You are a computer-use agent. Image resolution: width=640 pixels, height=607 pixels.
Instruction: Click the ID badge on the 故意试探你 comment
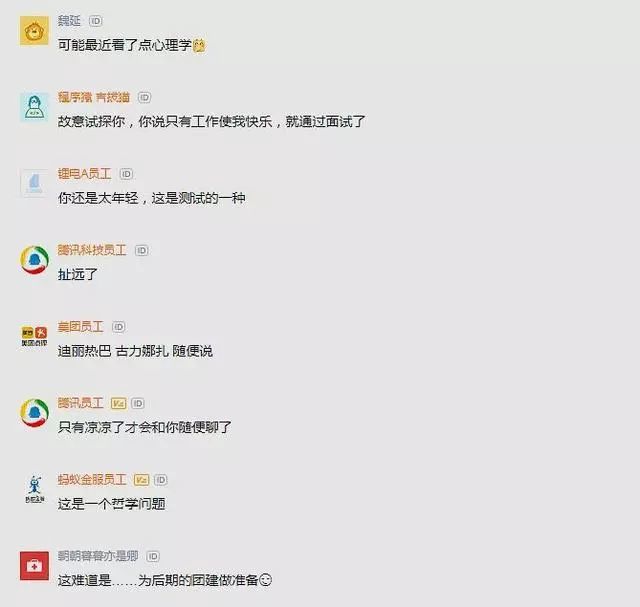(x=144, y=98)
